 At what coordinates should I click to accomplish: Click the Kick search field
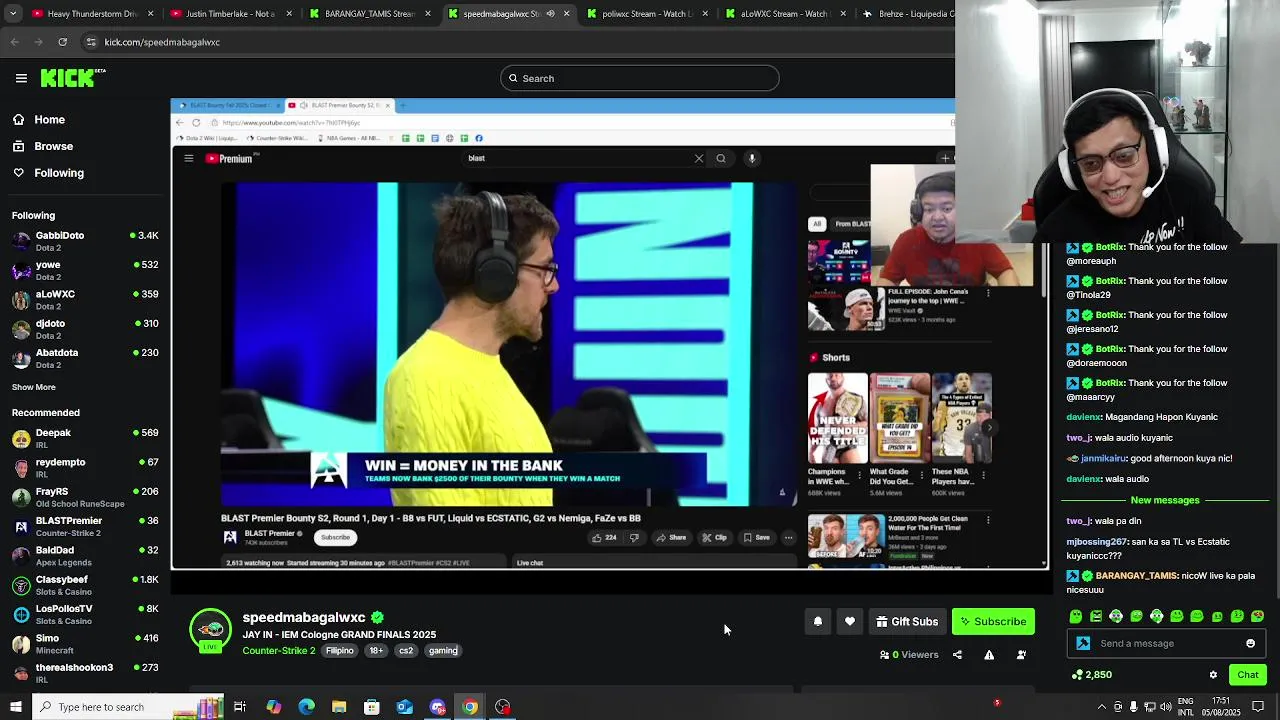640,78
